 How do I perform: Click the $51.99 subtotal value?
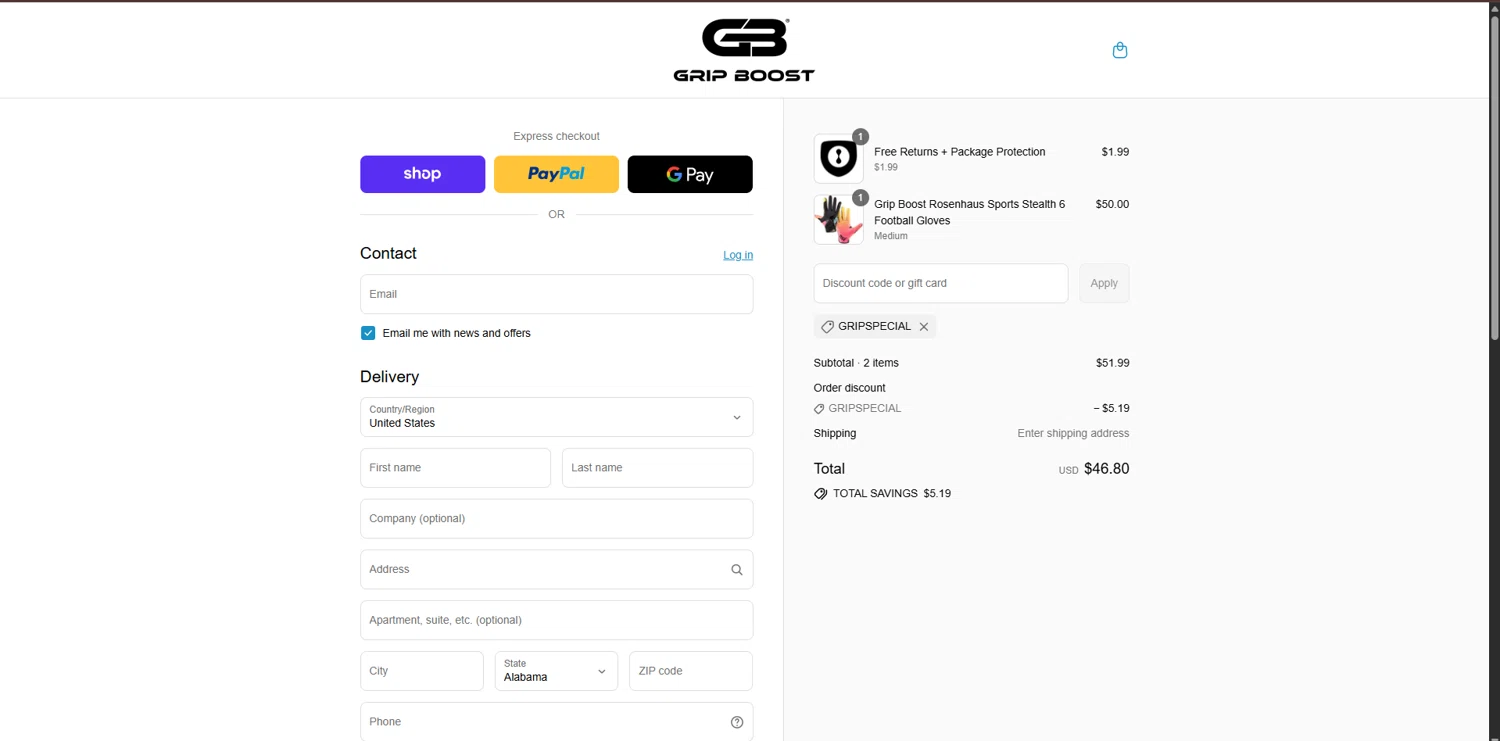[1113, 363]
